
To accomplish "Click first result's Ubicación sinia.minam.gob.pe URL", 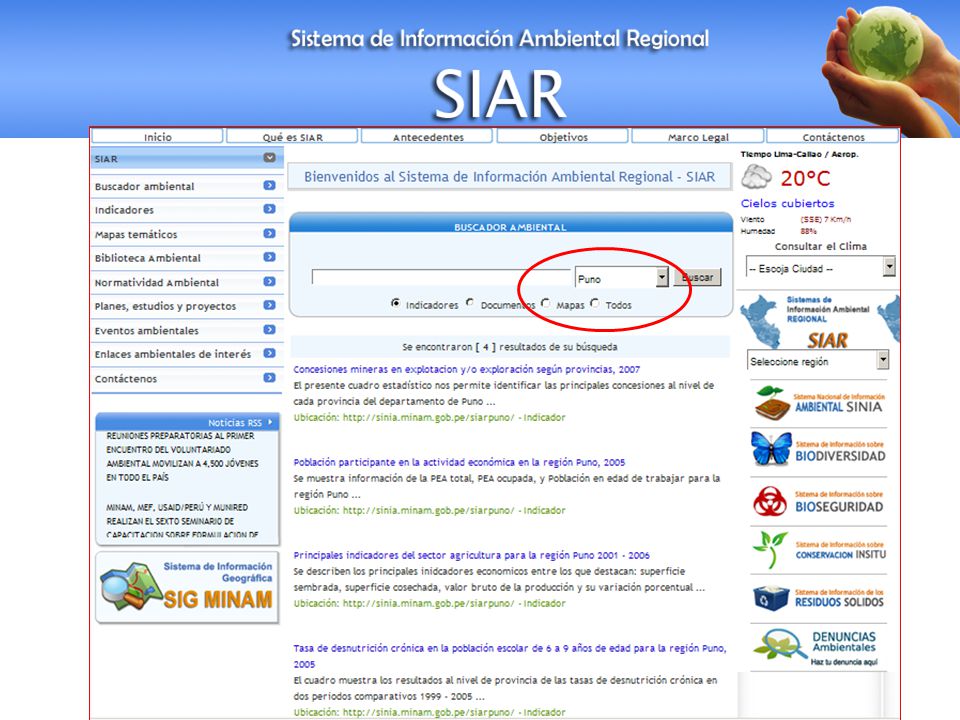I will 429,418.
